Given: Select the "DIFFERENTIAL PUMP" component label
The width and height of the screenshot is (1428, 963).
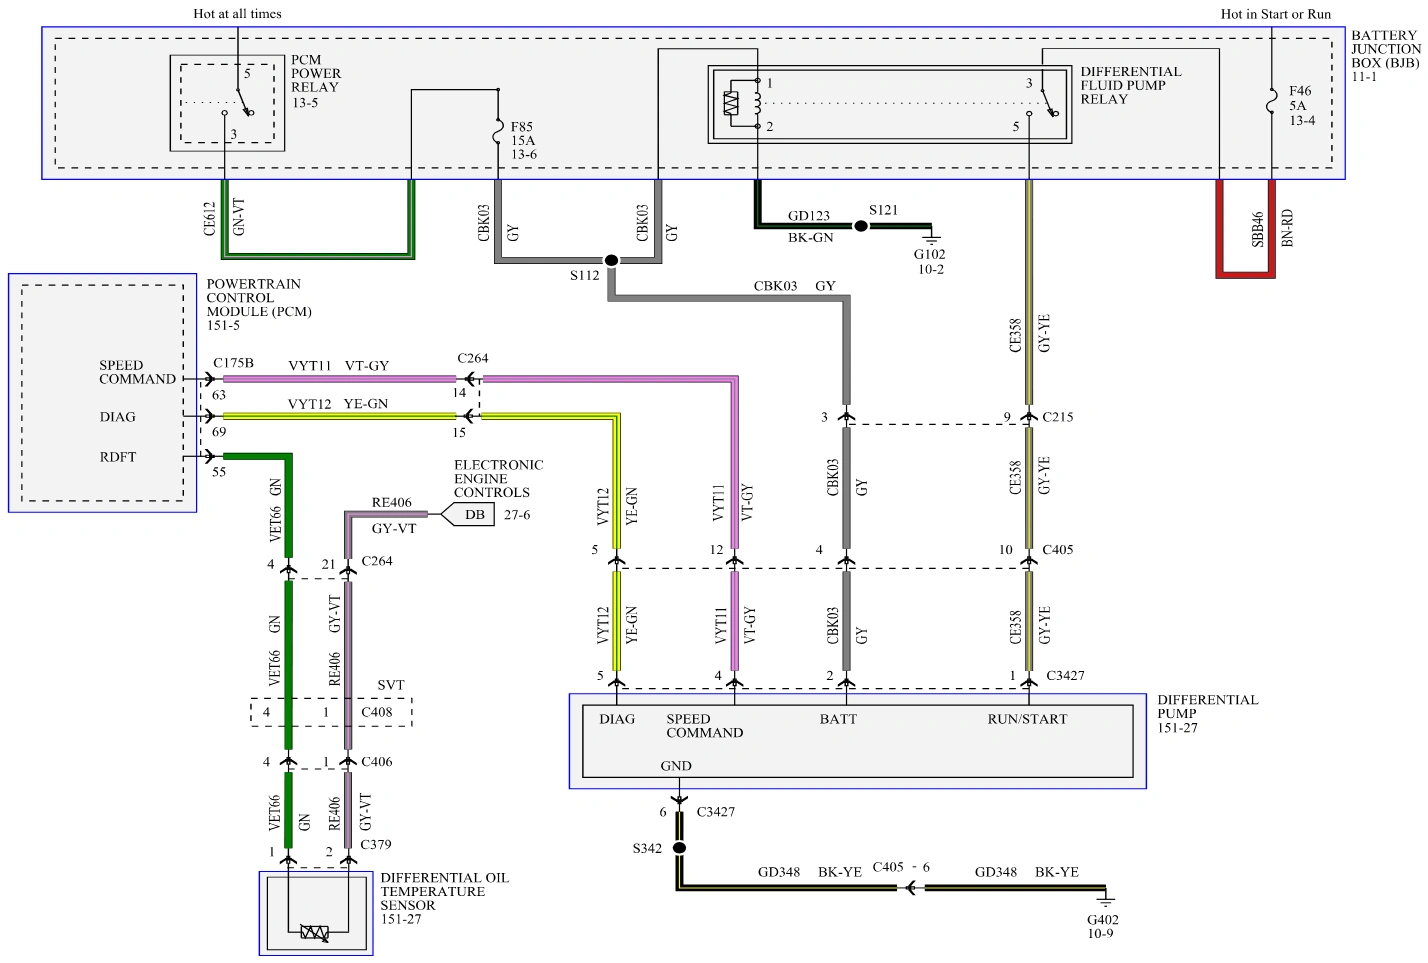Looking at the screenshot, I should click(1208, 707).
